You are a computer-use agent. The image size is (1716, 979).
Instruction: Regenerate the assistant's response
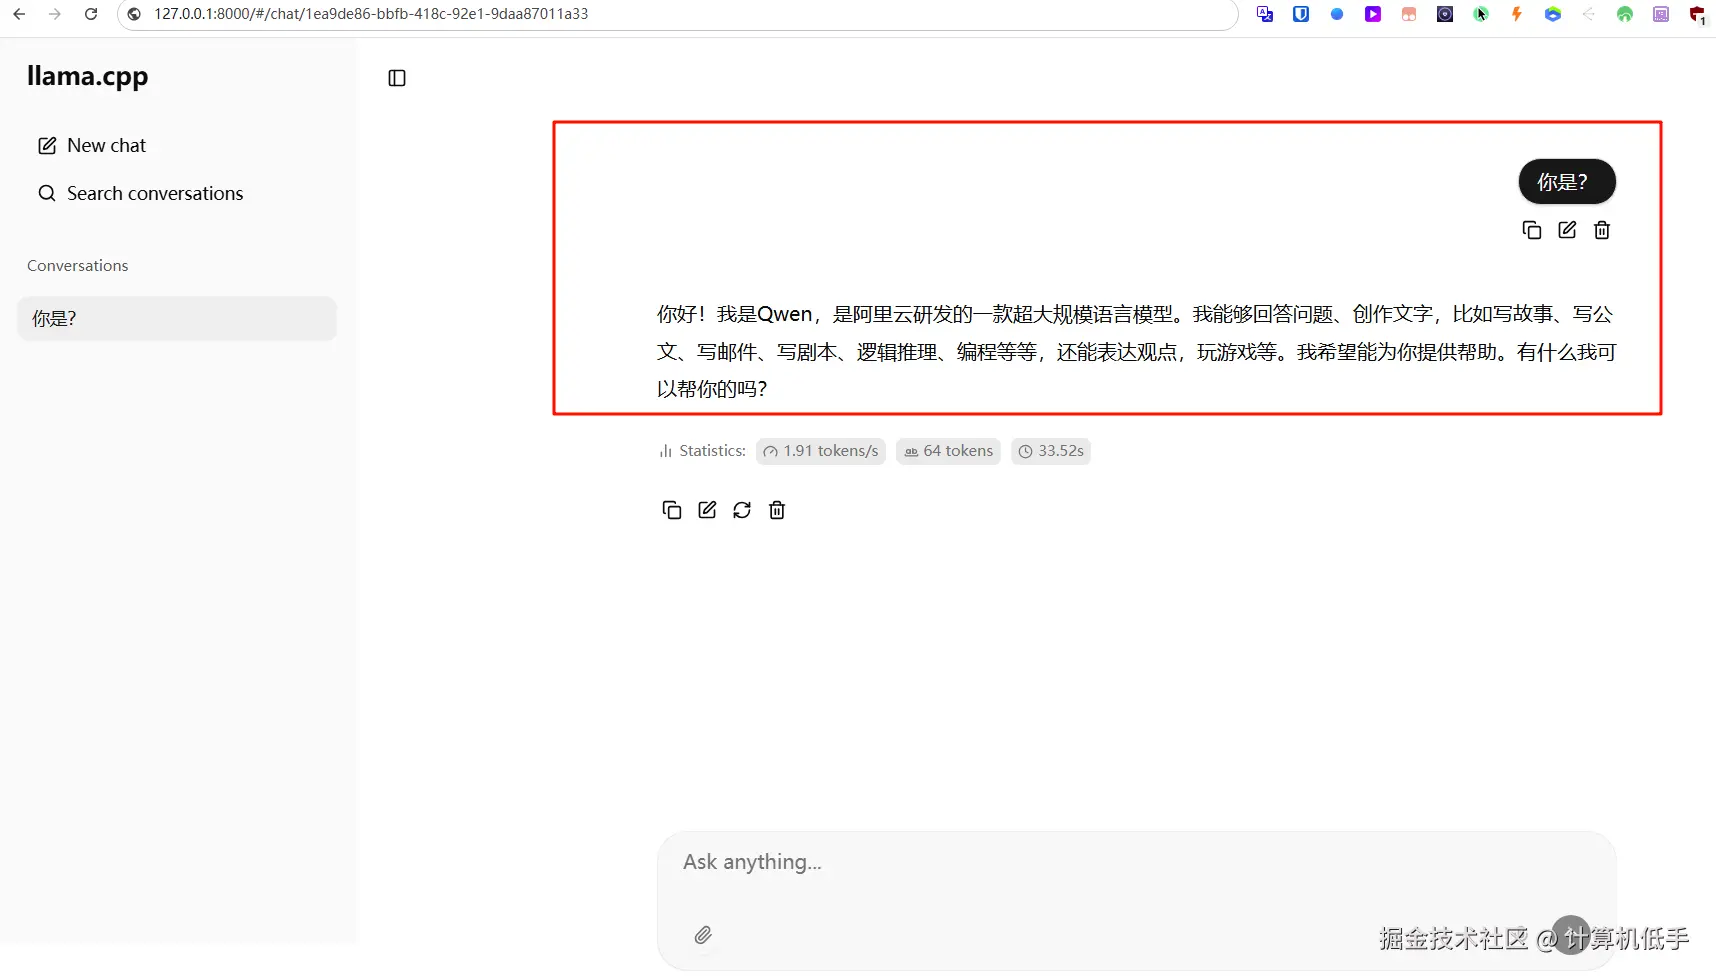(742, 510)
